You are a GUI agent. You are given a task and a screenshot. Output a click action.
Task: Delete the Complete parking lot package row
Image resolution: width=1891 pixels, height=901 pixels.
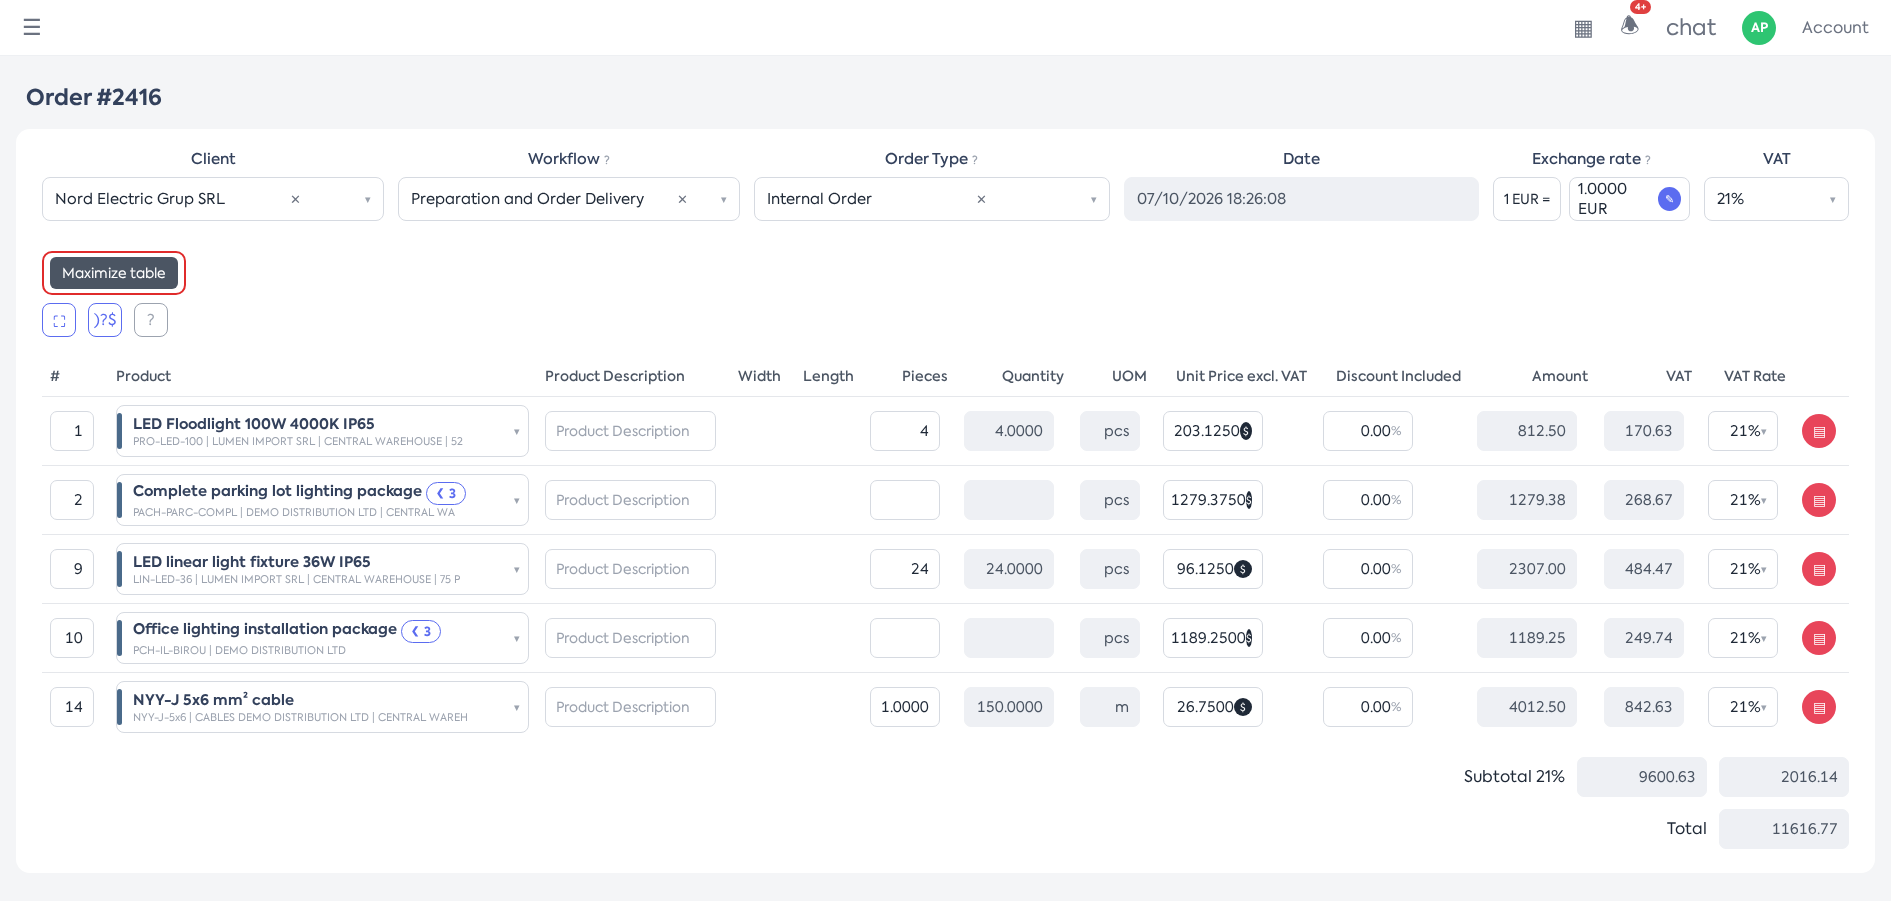[1819, 500]
